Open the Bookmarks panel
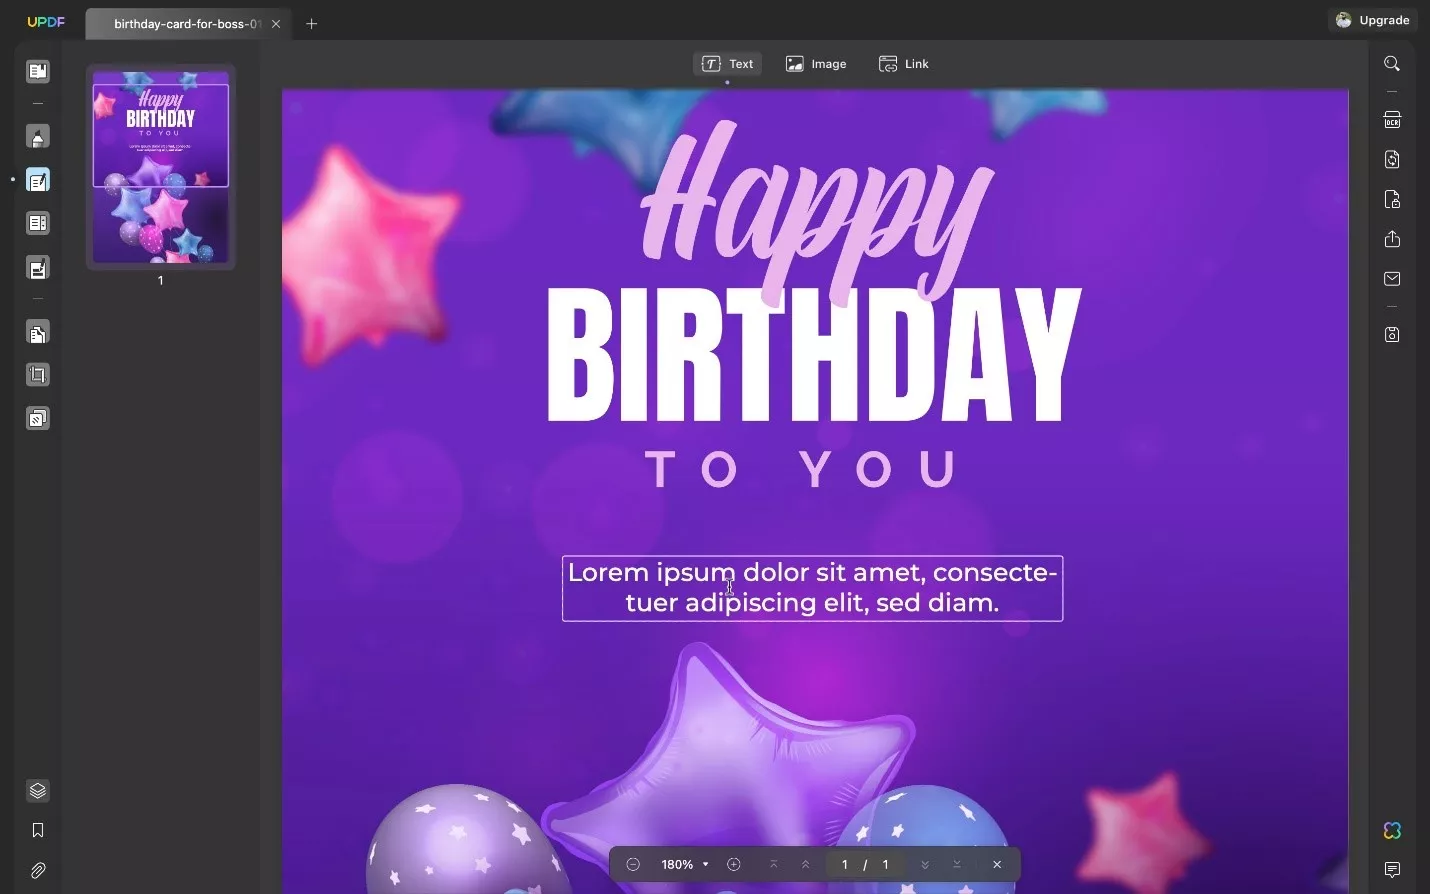The width and height of the screenshot is (1430, 894). [x=38, y=830]
